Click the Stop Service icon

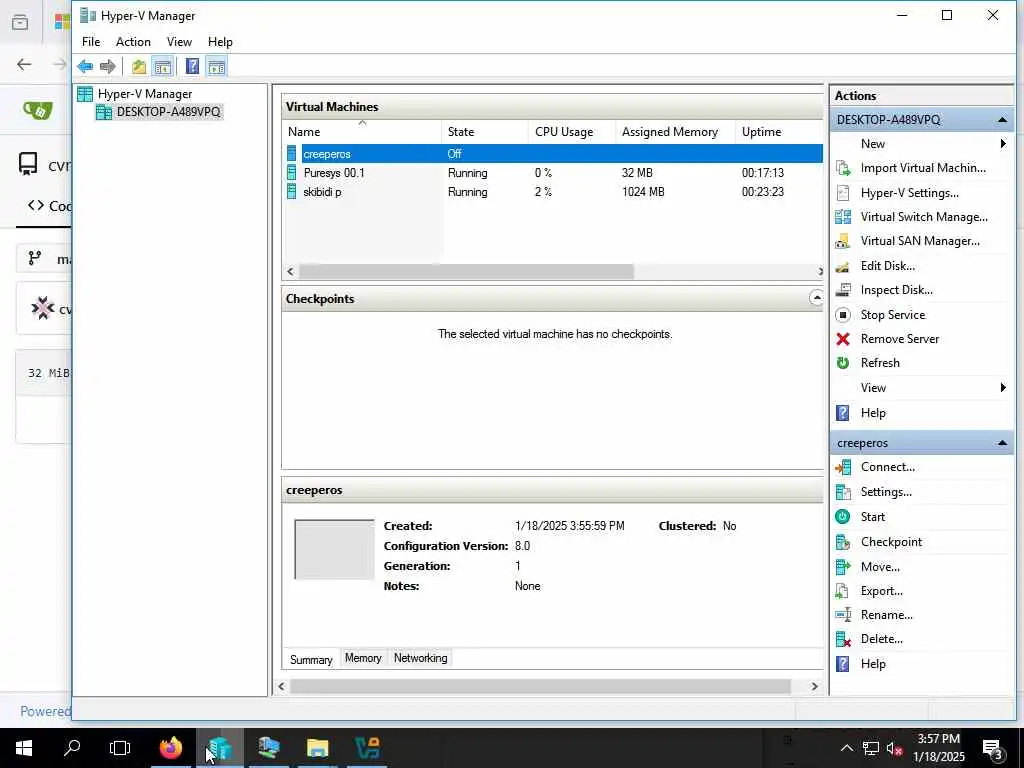[843, 315]
